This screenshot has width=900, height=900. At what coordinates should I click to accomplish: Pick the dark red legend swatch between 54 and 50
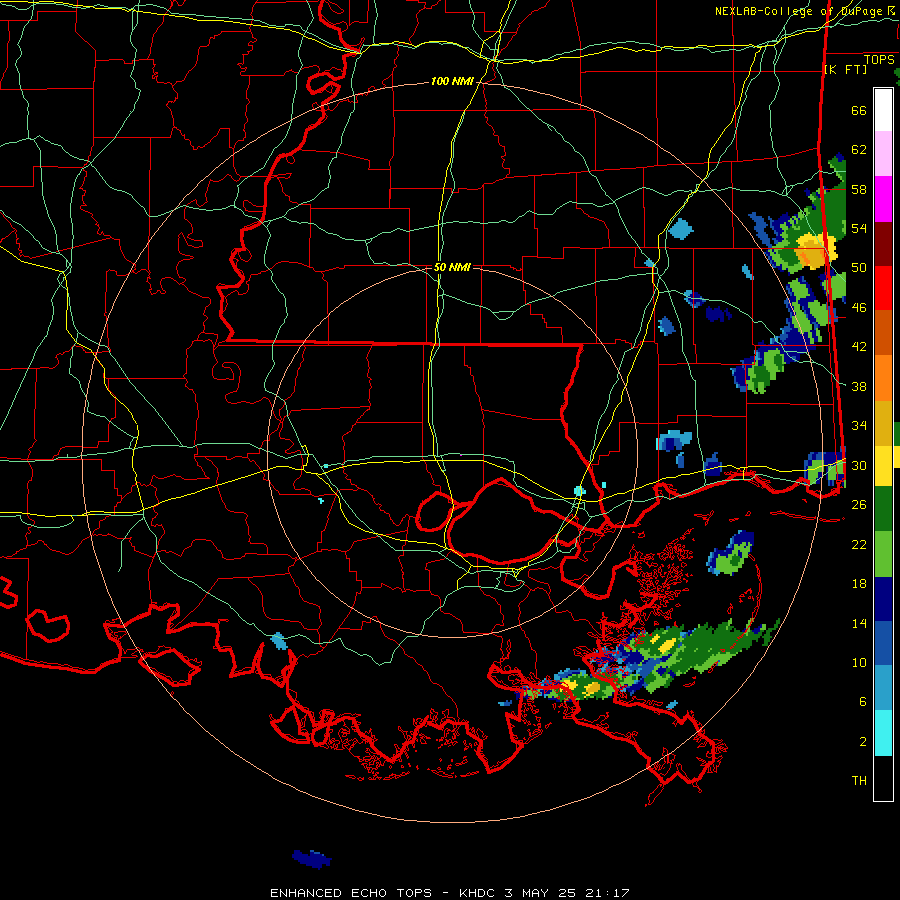pyautogui.click(x=883, y=243)
